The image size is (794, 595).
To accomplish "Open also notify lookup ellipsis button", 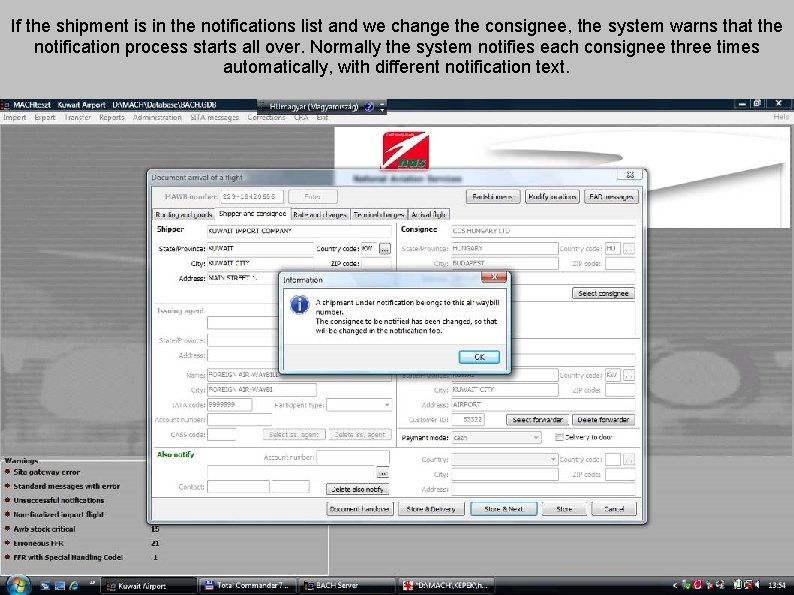I will [x=382, y=473].
